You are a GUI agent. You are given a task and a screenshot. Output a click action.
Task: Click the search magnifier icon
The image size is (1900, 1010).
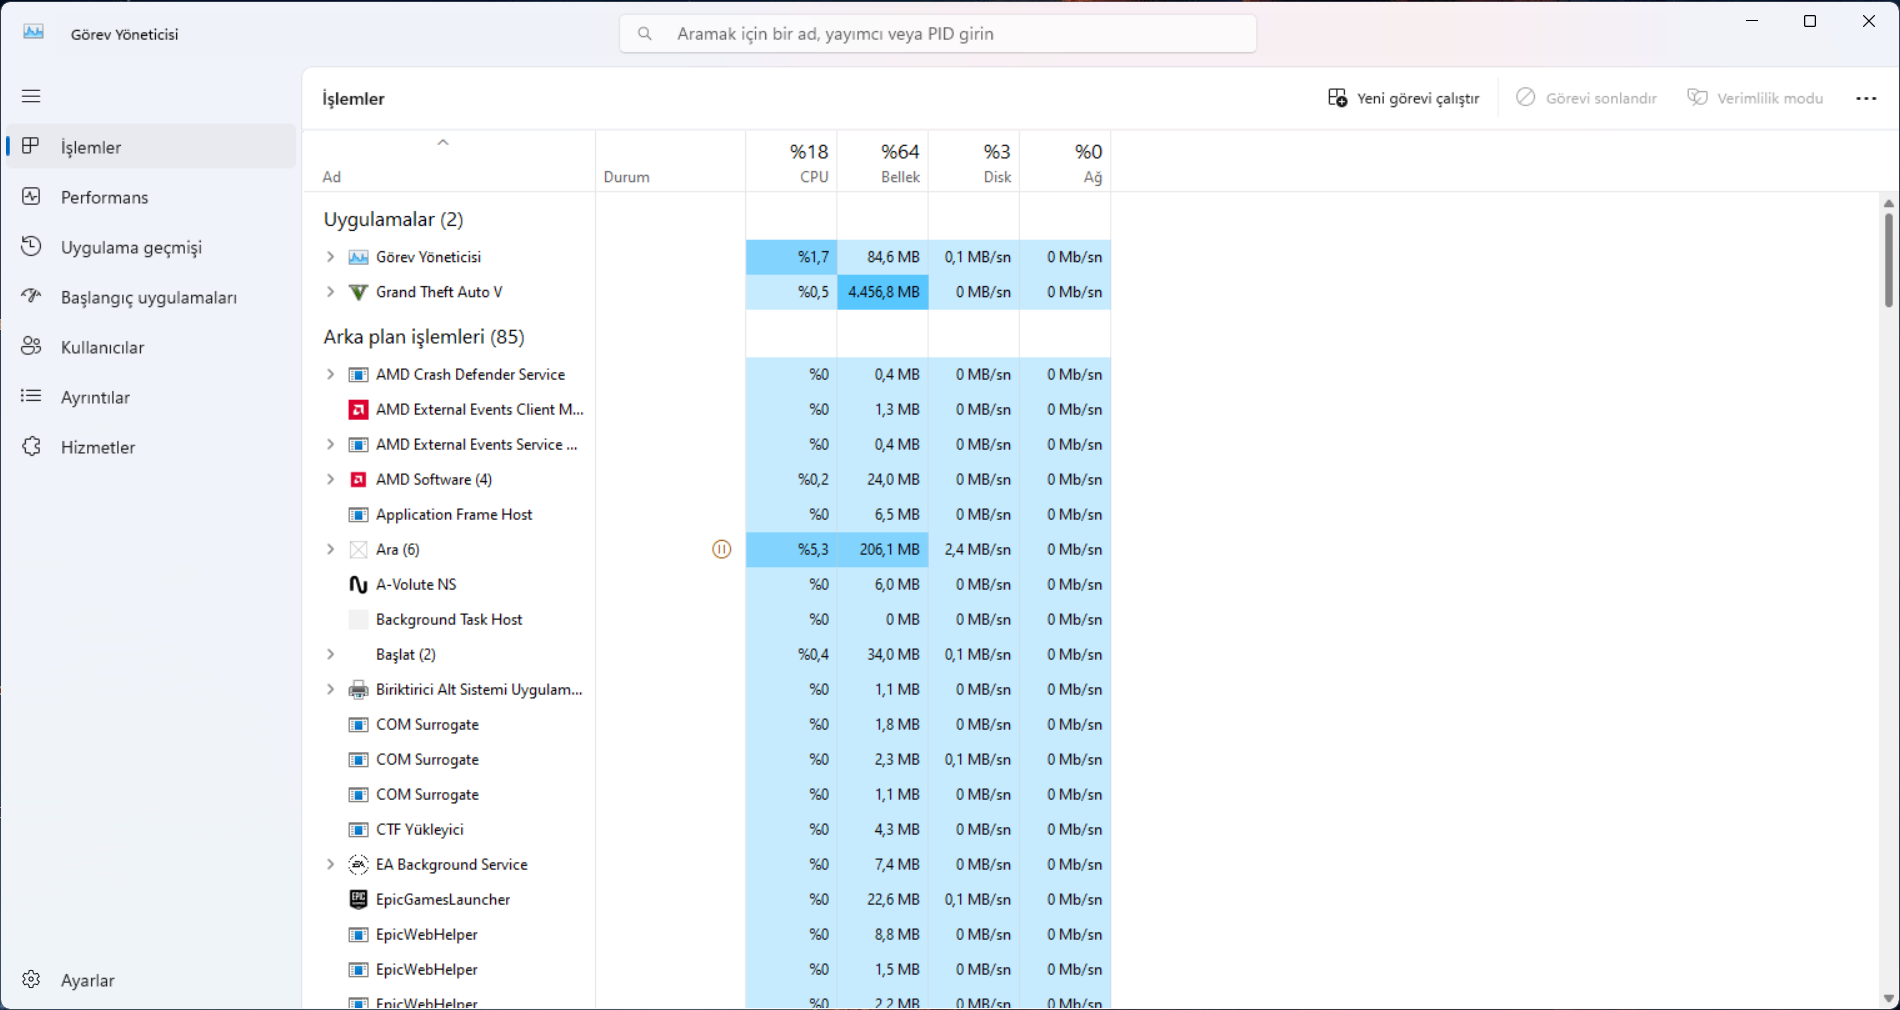click(x=645, y=34)
